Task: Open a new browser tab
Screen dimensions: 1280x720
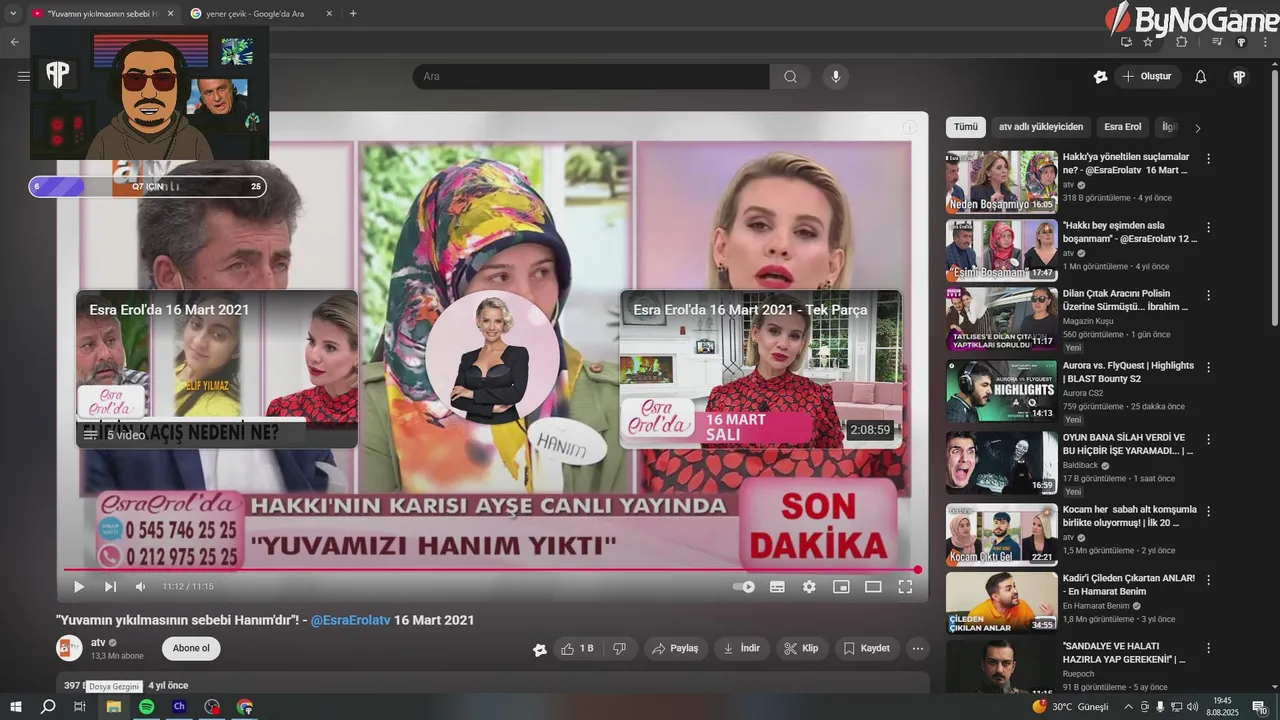Action: [353, 14]
